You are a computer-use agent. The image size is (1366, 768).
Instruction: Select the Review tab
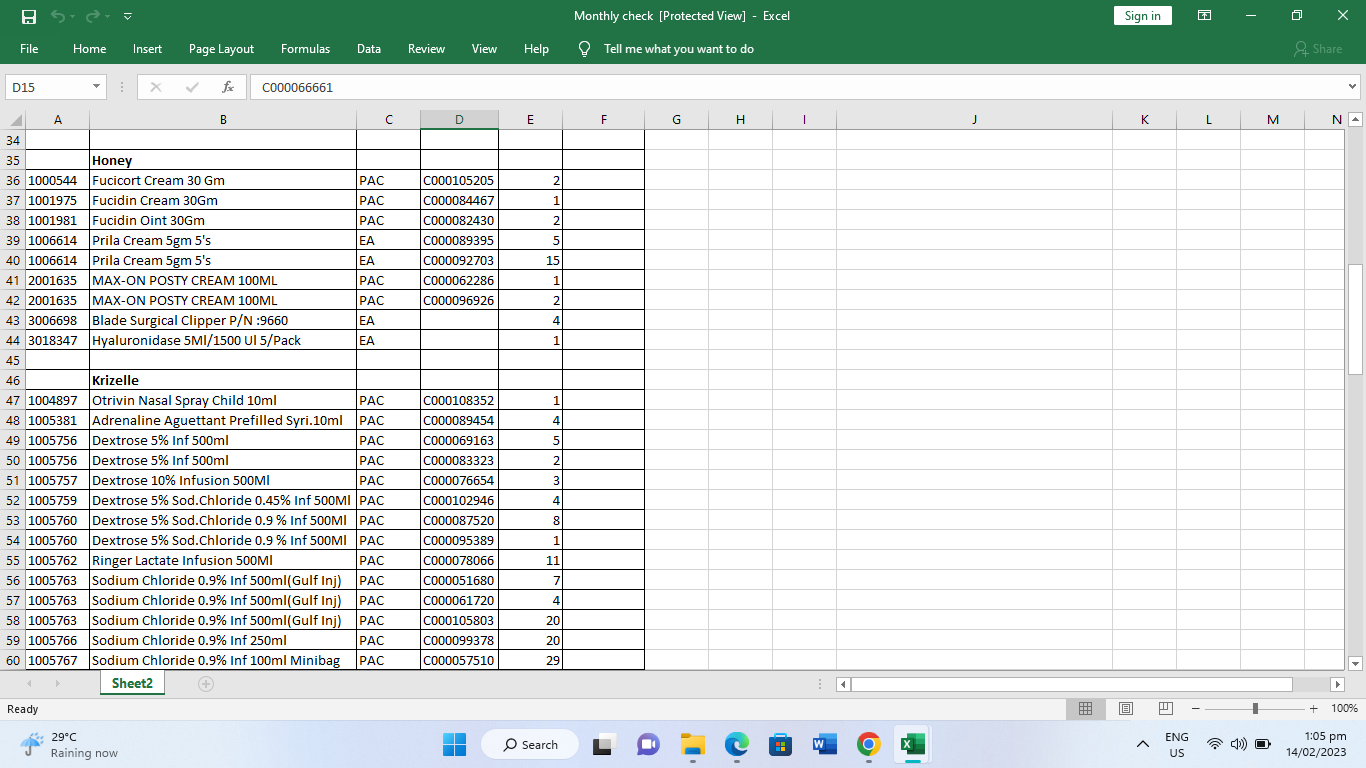tap(426, 49)
